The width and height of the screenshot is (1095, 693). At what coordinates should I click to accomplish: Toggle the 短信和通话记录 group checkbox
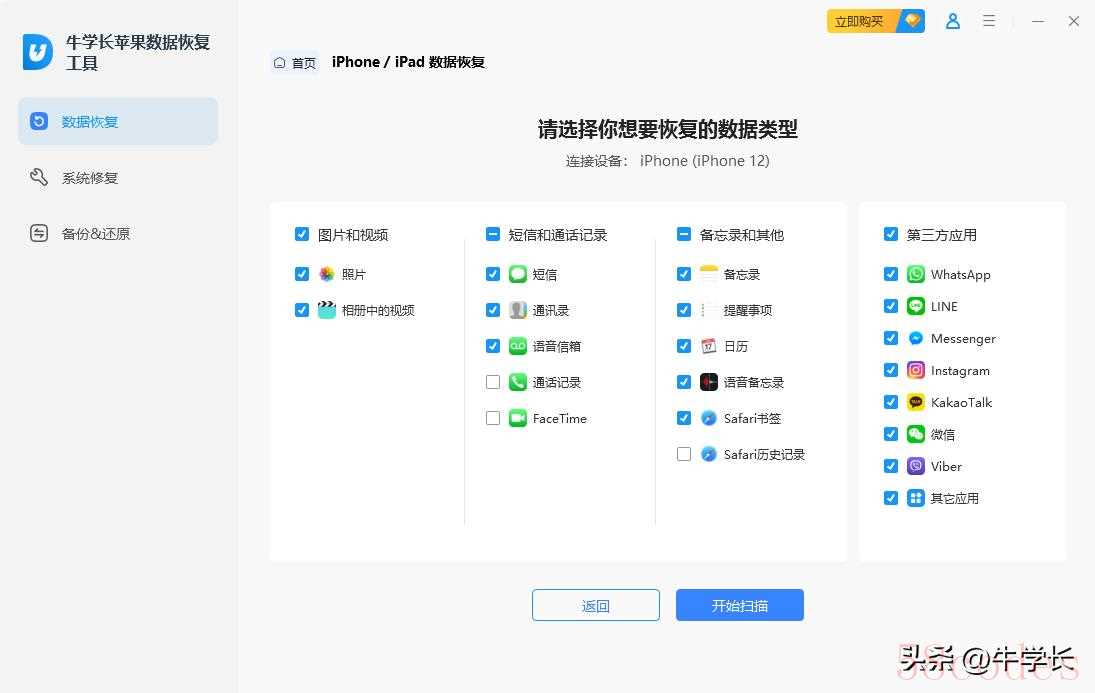coord(493,234)
